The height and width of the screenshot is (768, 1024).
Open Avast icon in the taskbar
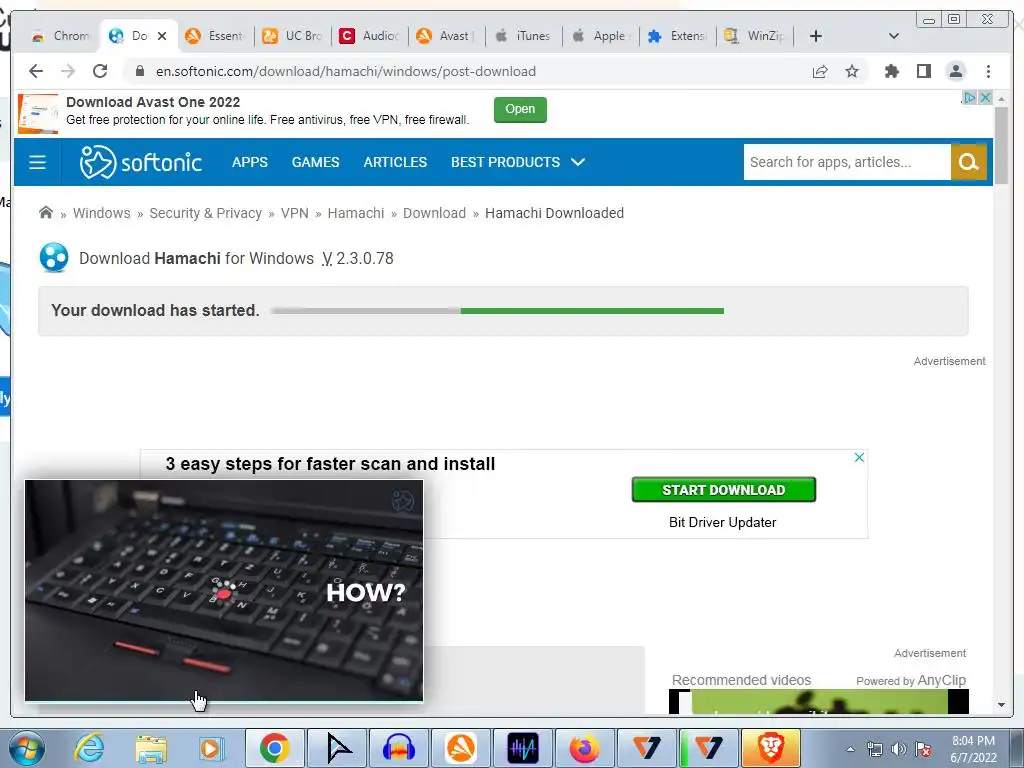pyautogui.click(x=461, y=748)
